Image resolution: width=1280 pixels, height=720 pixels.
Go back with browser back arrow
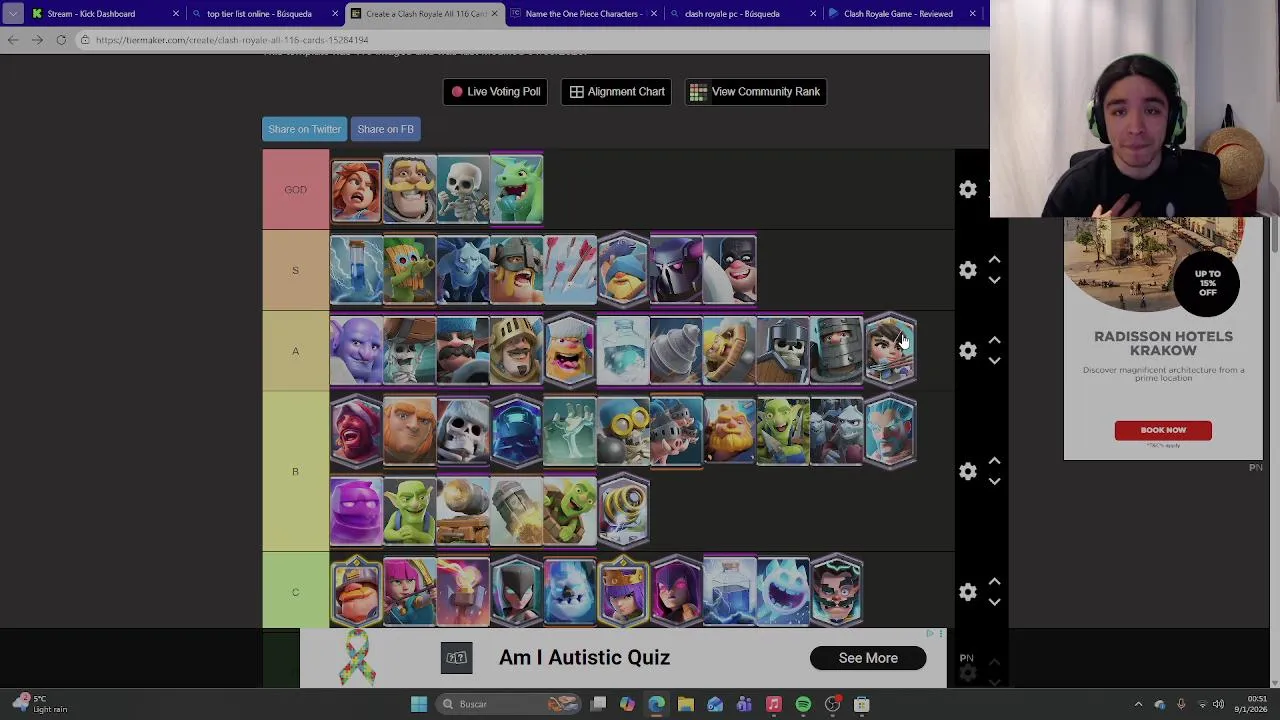(x=13, y=40)
